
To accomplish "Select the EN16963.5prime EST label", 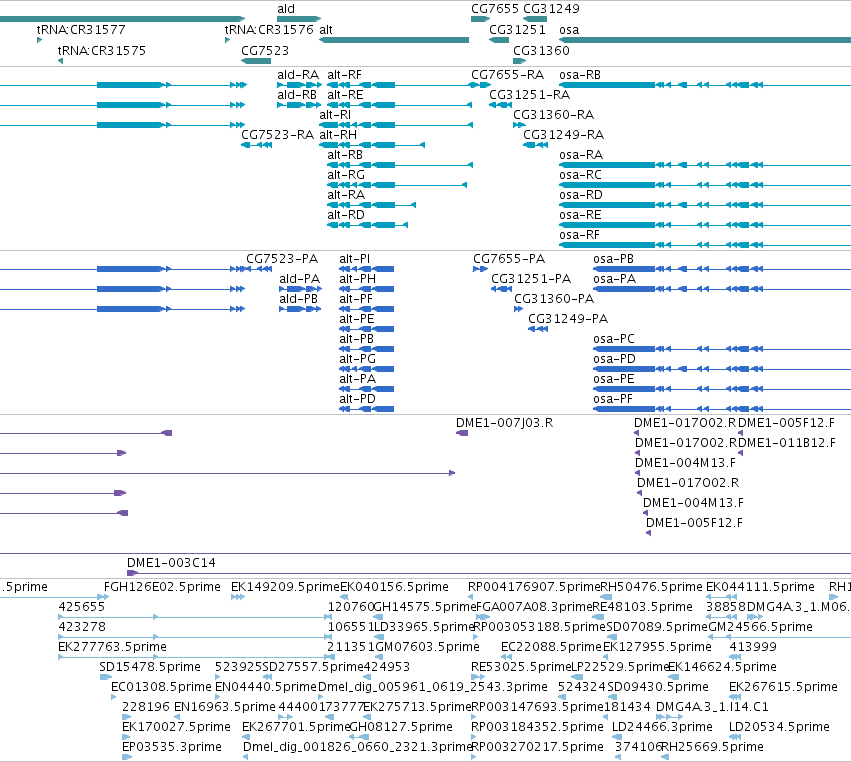I will coord(225,707).
